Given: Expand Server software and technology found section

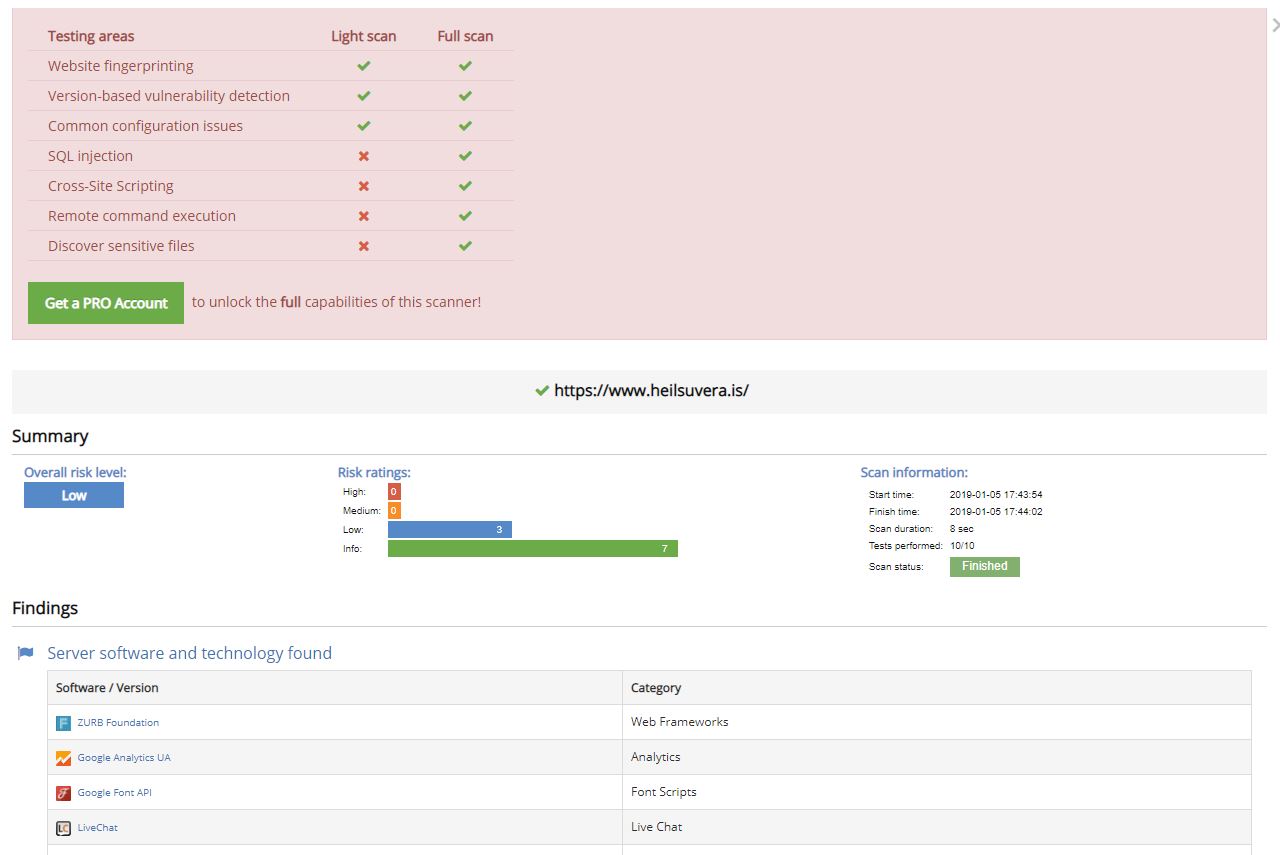Looking at the screenshot, I should (189, 653).
